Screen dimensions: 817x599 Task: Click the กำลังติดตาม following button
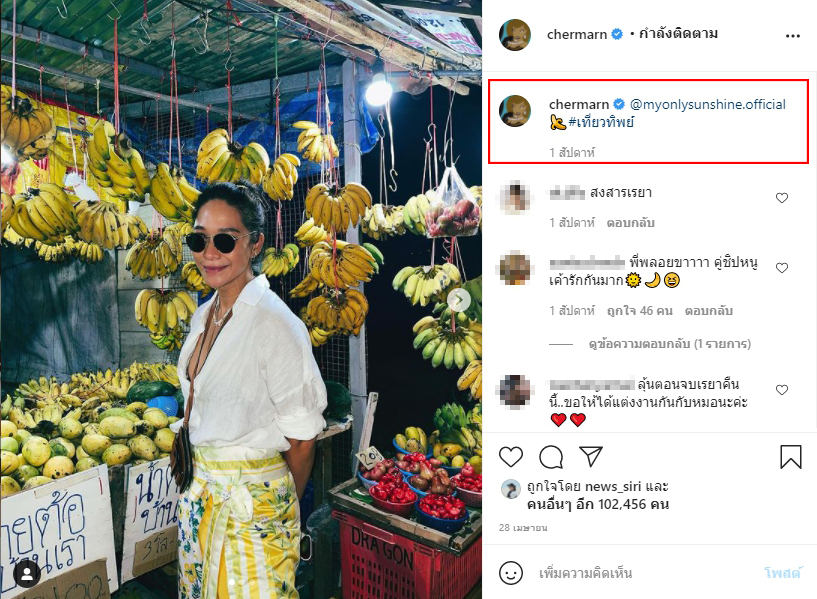pyautogui.click(x=678, y=34)
